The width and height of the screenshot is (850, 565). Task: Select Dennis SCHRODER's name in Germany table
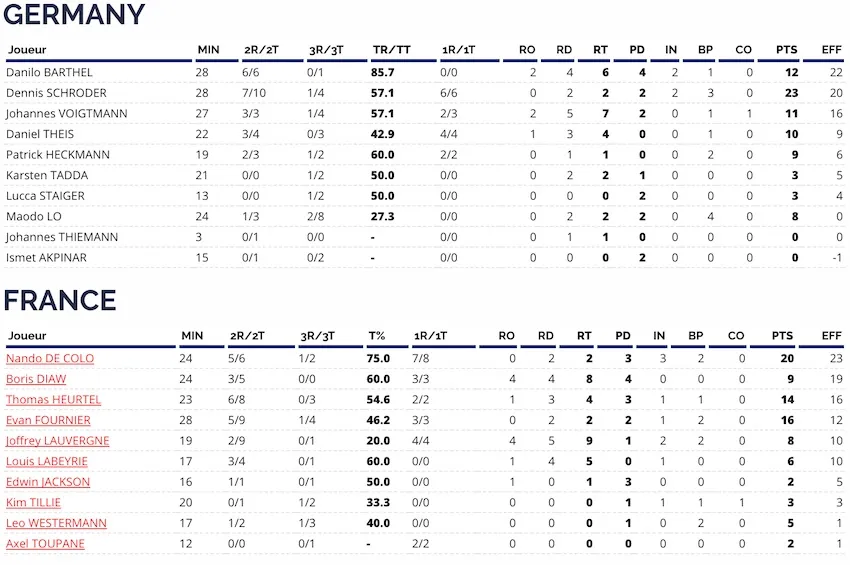click(55, 93)
